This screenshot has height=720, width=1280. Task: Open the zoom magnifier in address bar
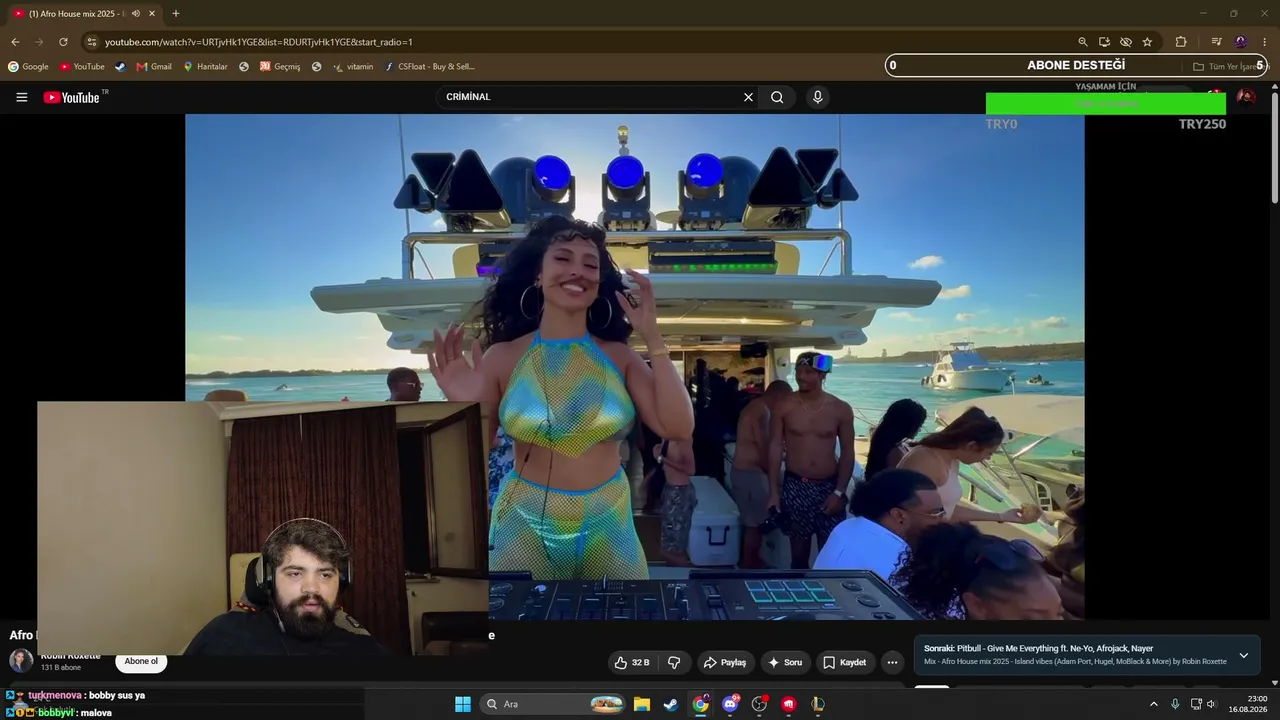[x=1083, y=42]
